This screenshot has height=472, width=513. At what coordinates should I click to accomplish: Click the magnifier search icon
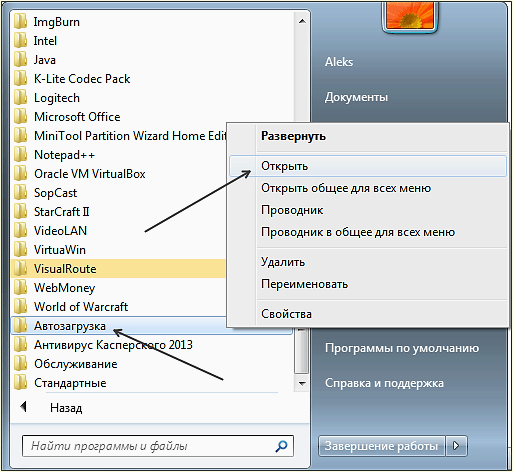click(x=281, y=446)
